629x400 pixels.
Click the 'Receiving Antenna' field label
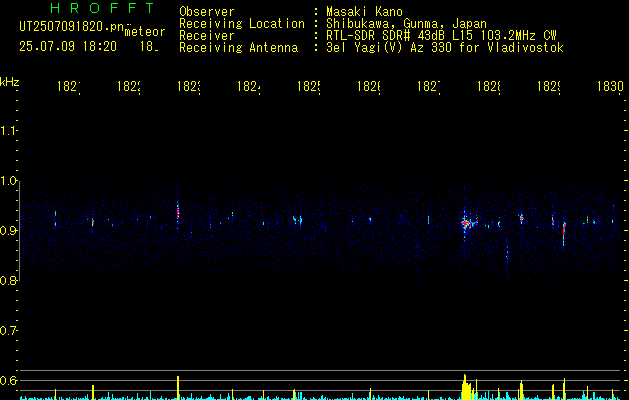(x=238, y=48)
